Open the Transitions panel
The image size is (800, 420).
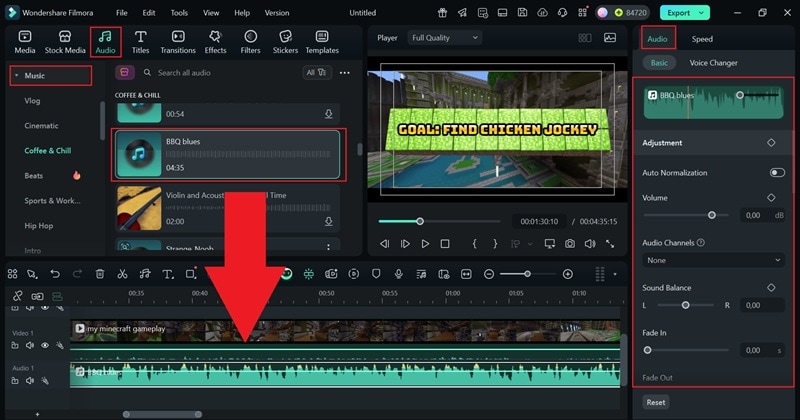(x=178, y=42)
